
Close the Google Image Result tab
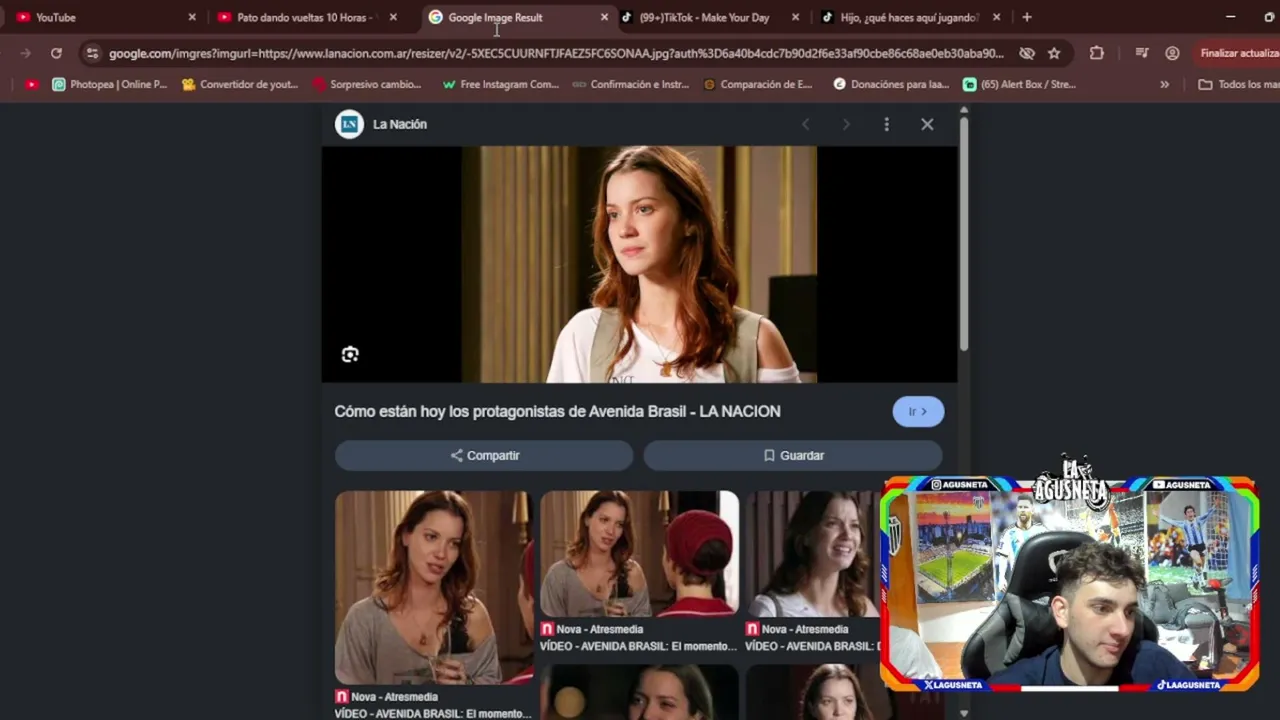tap(604, 17)
